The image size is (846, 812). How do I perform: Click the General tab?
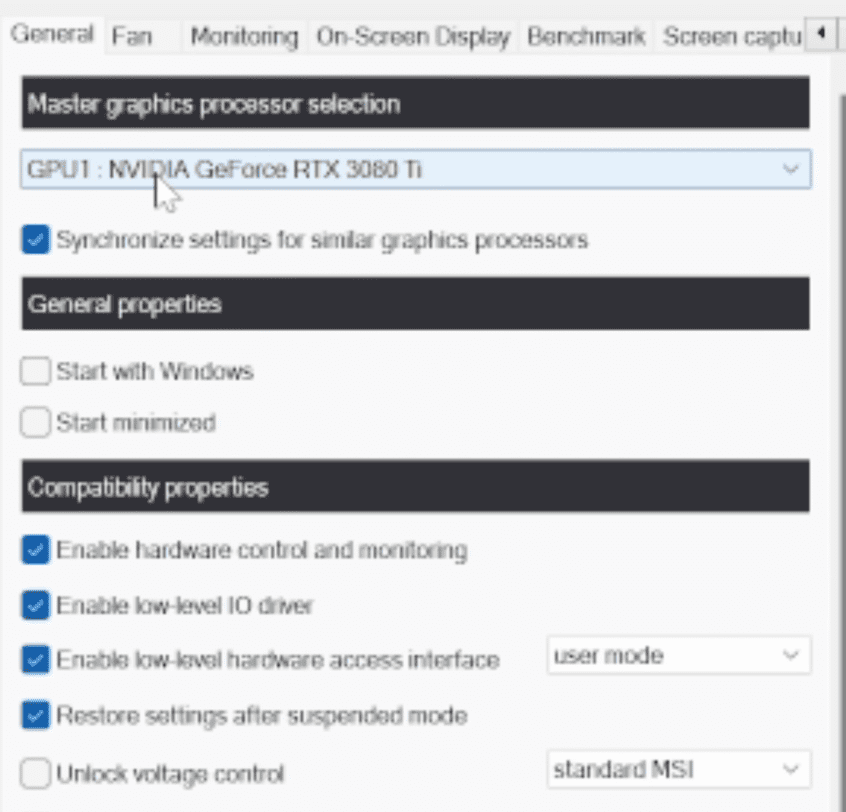click(52, 35)
